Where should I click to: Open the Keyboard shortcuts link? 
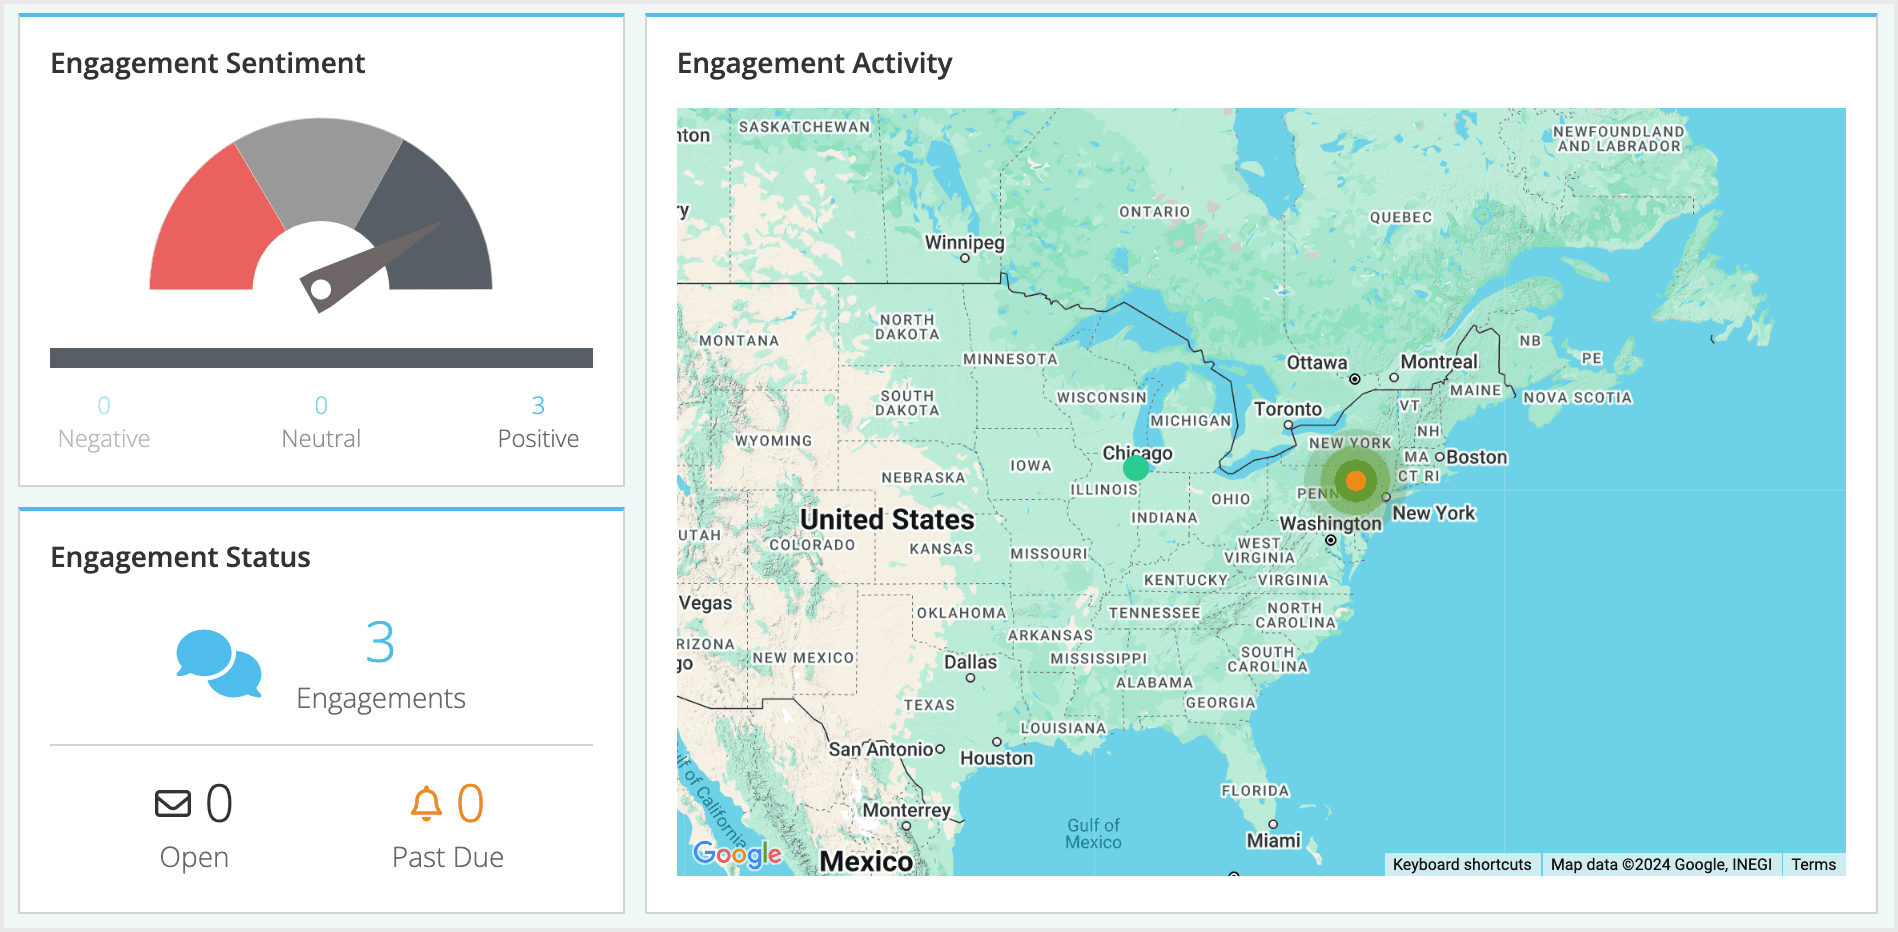tap(1462, 864)
